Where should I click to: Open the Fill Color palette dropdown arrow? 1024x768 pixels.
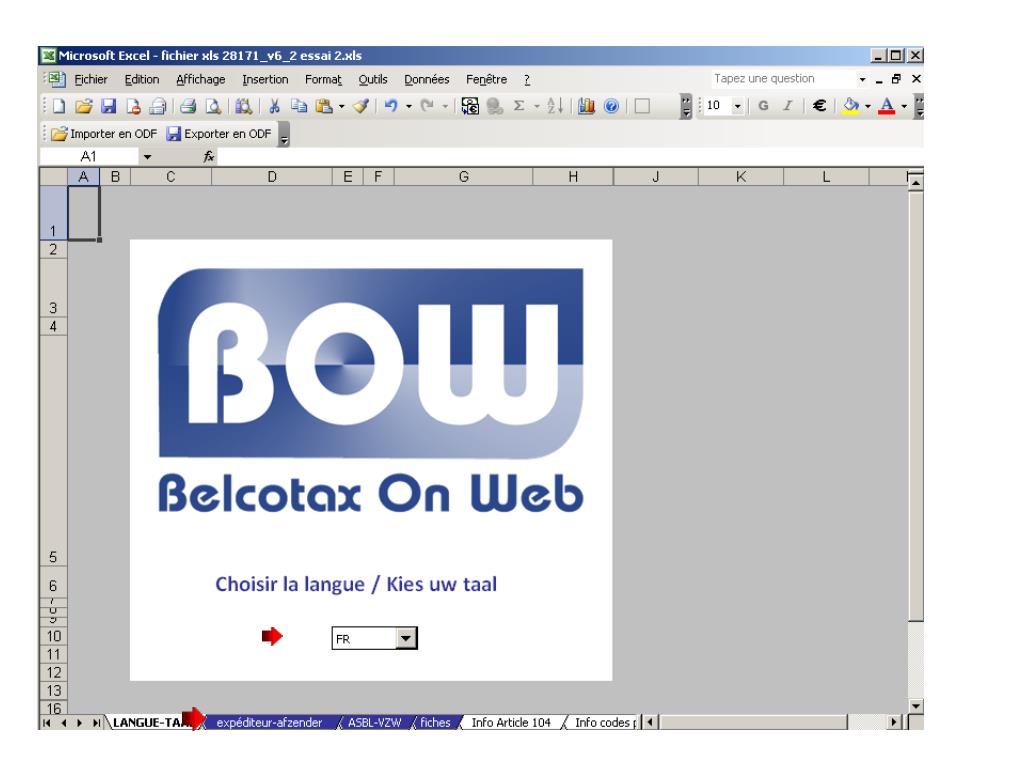click(x=868, y=106)
